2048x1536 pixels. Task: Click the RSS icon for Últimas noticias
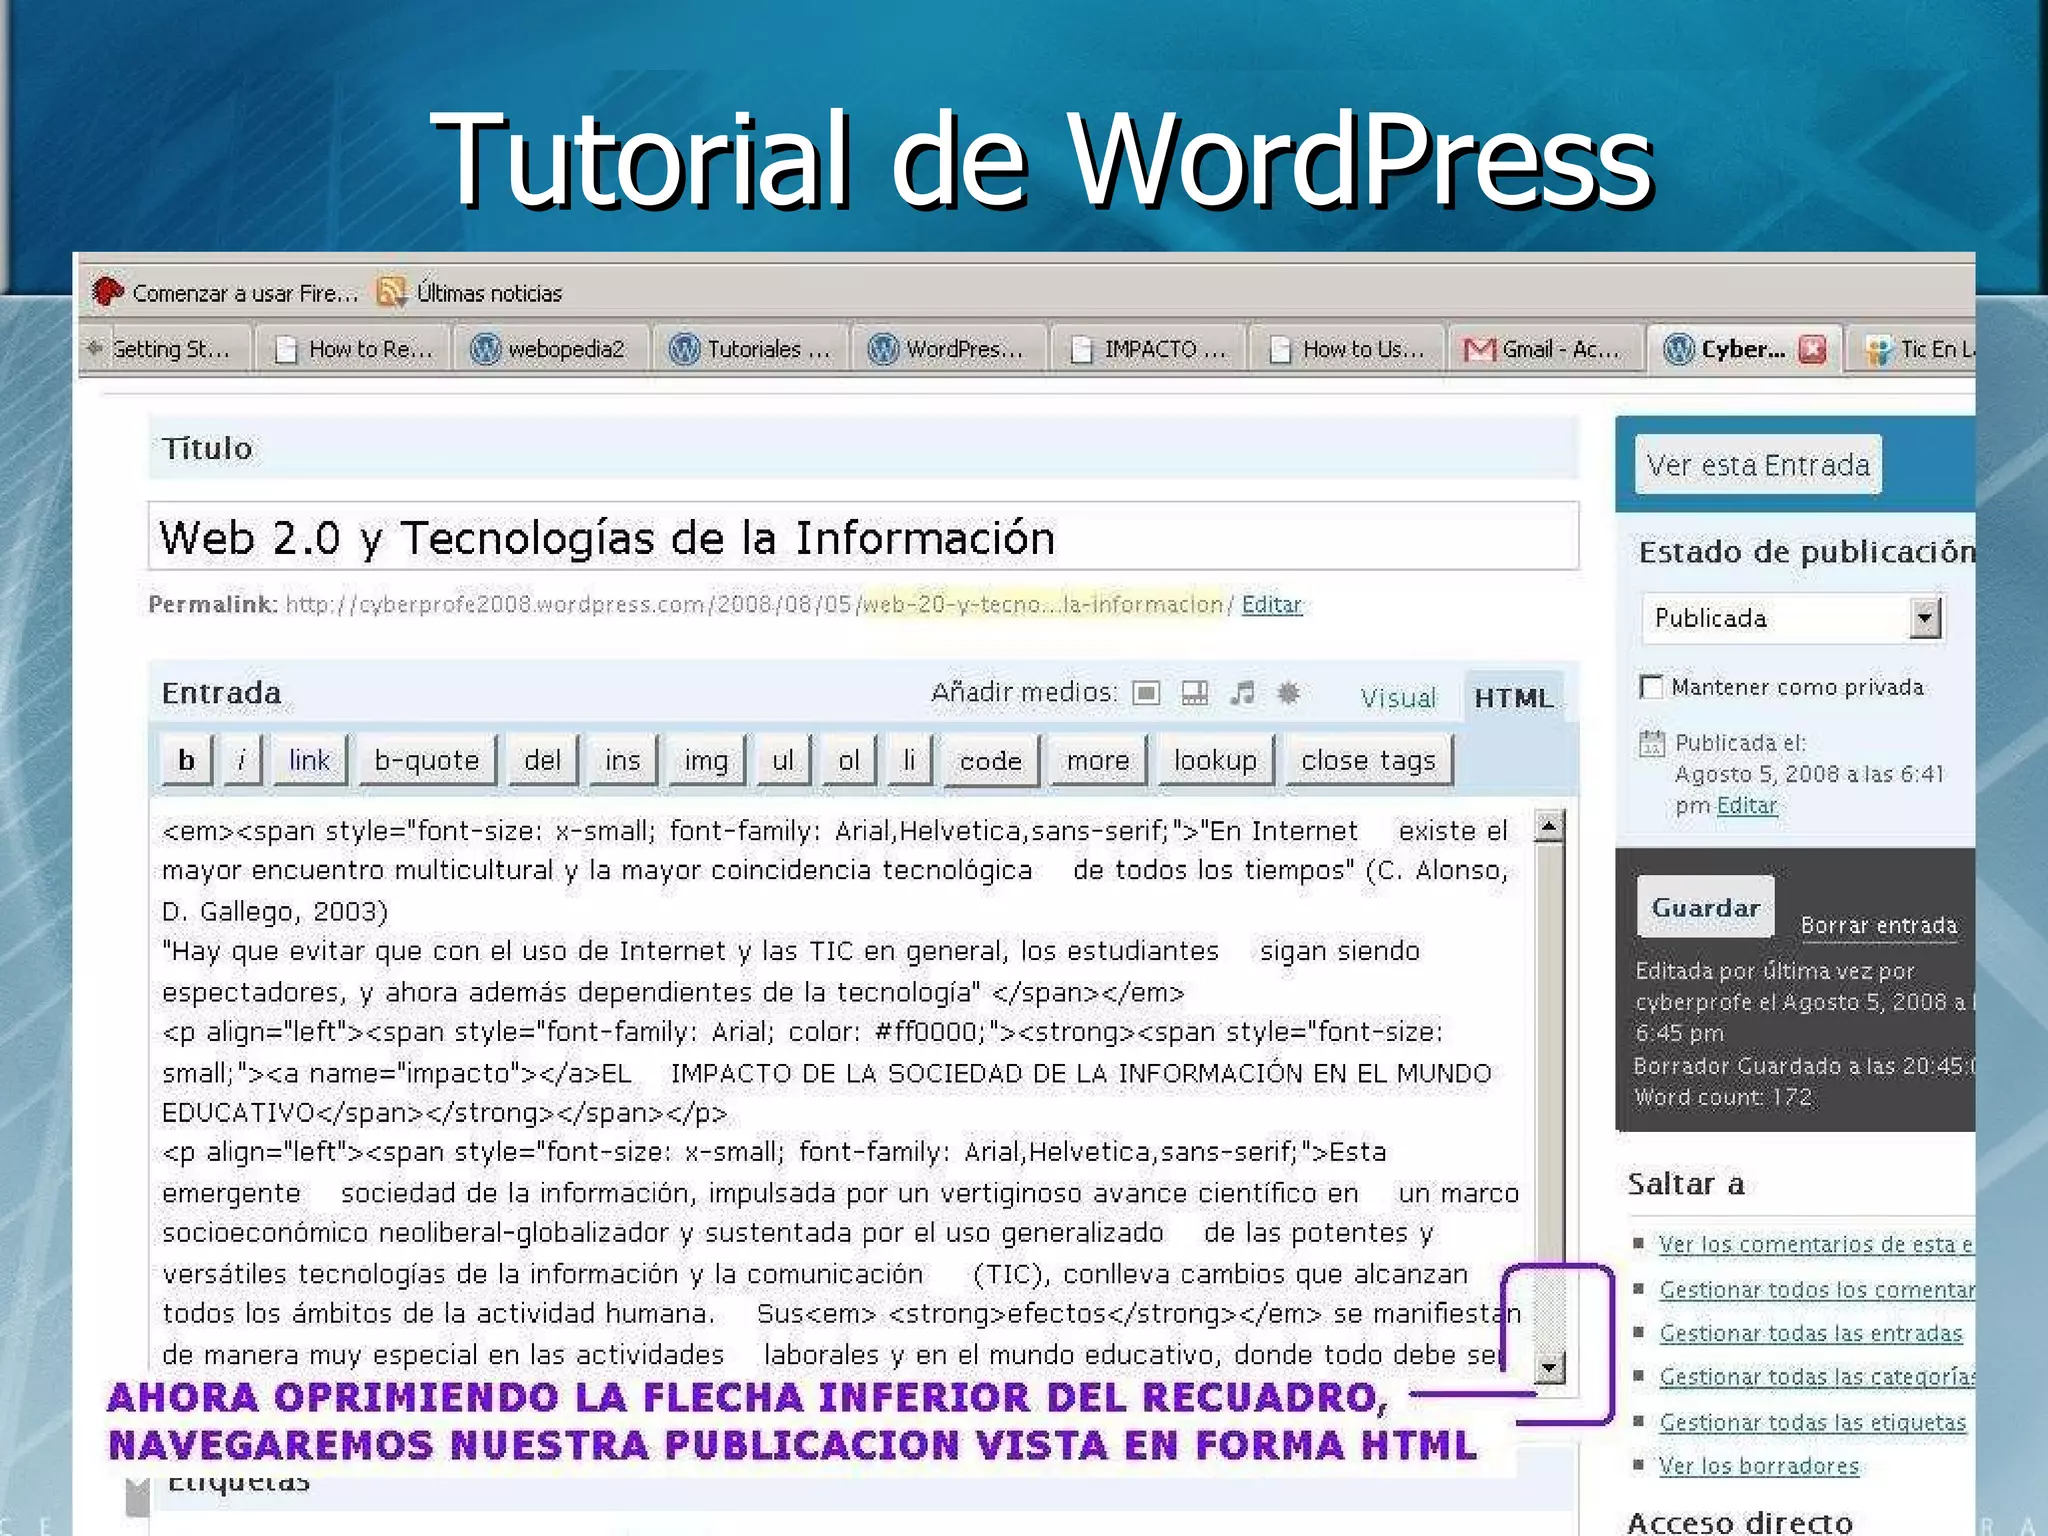pos(391,292)
